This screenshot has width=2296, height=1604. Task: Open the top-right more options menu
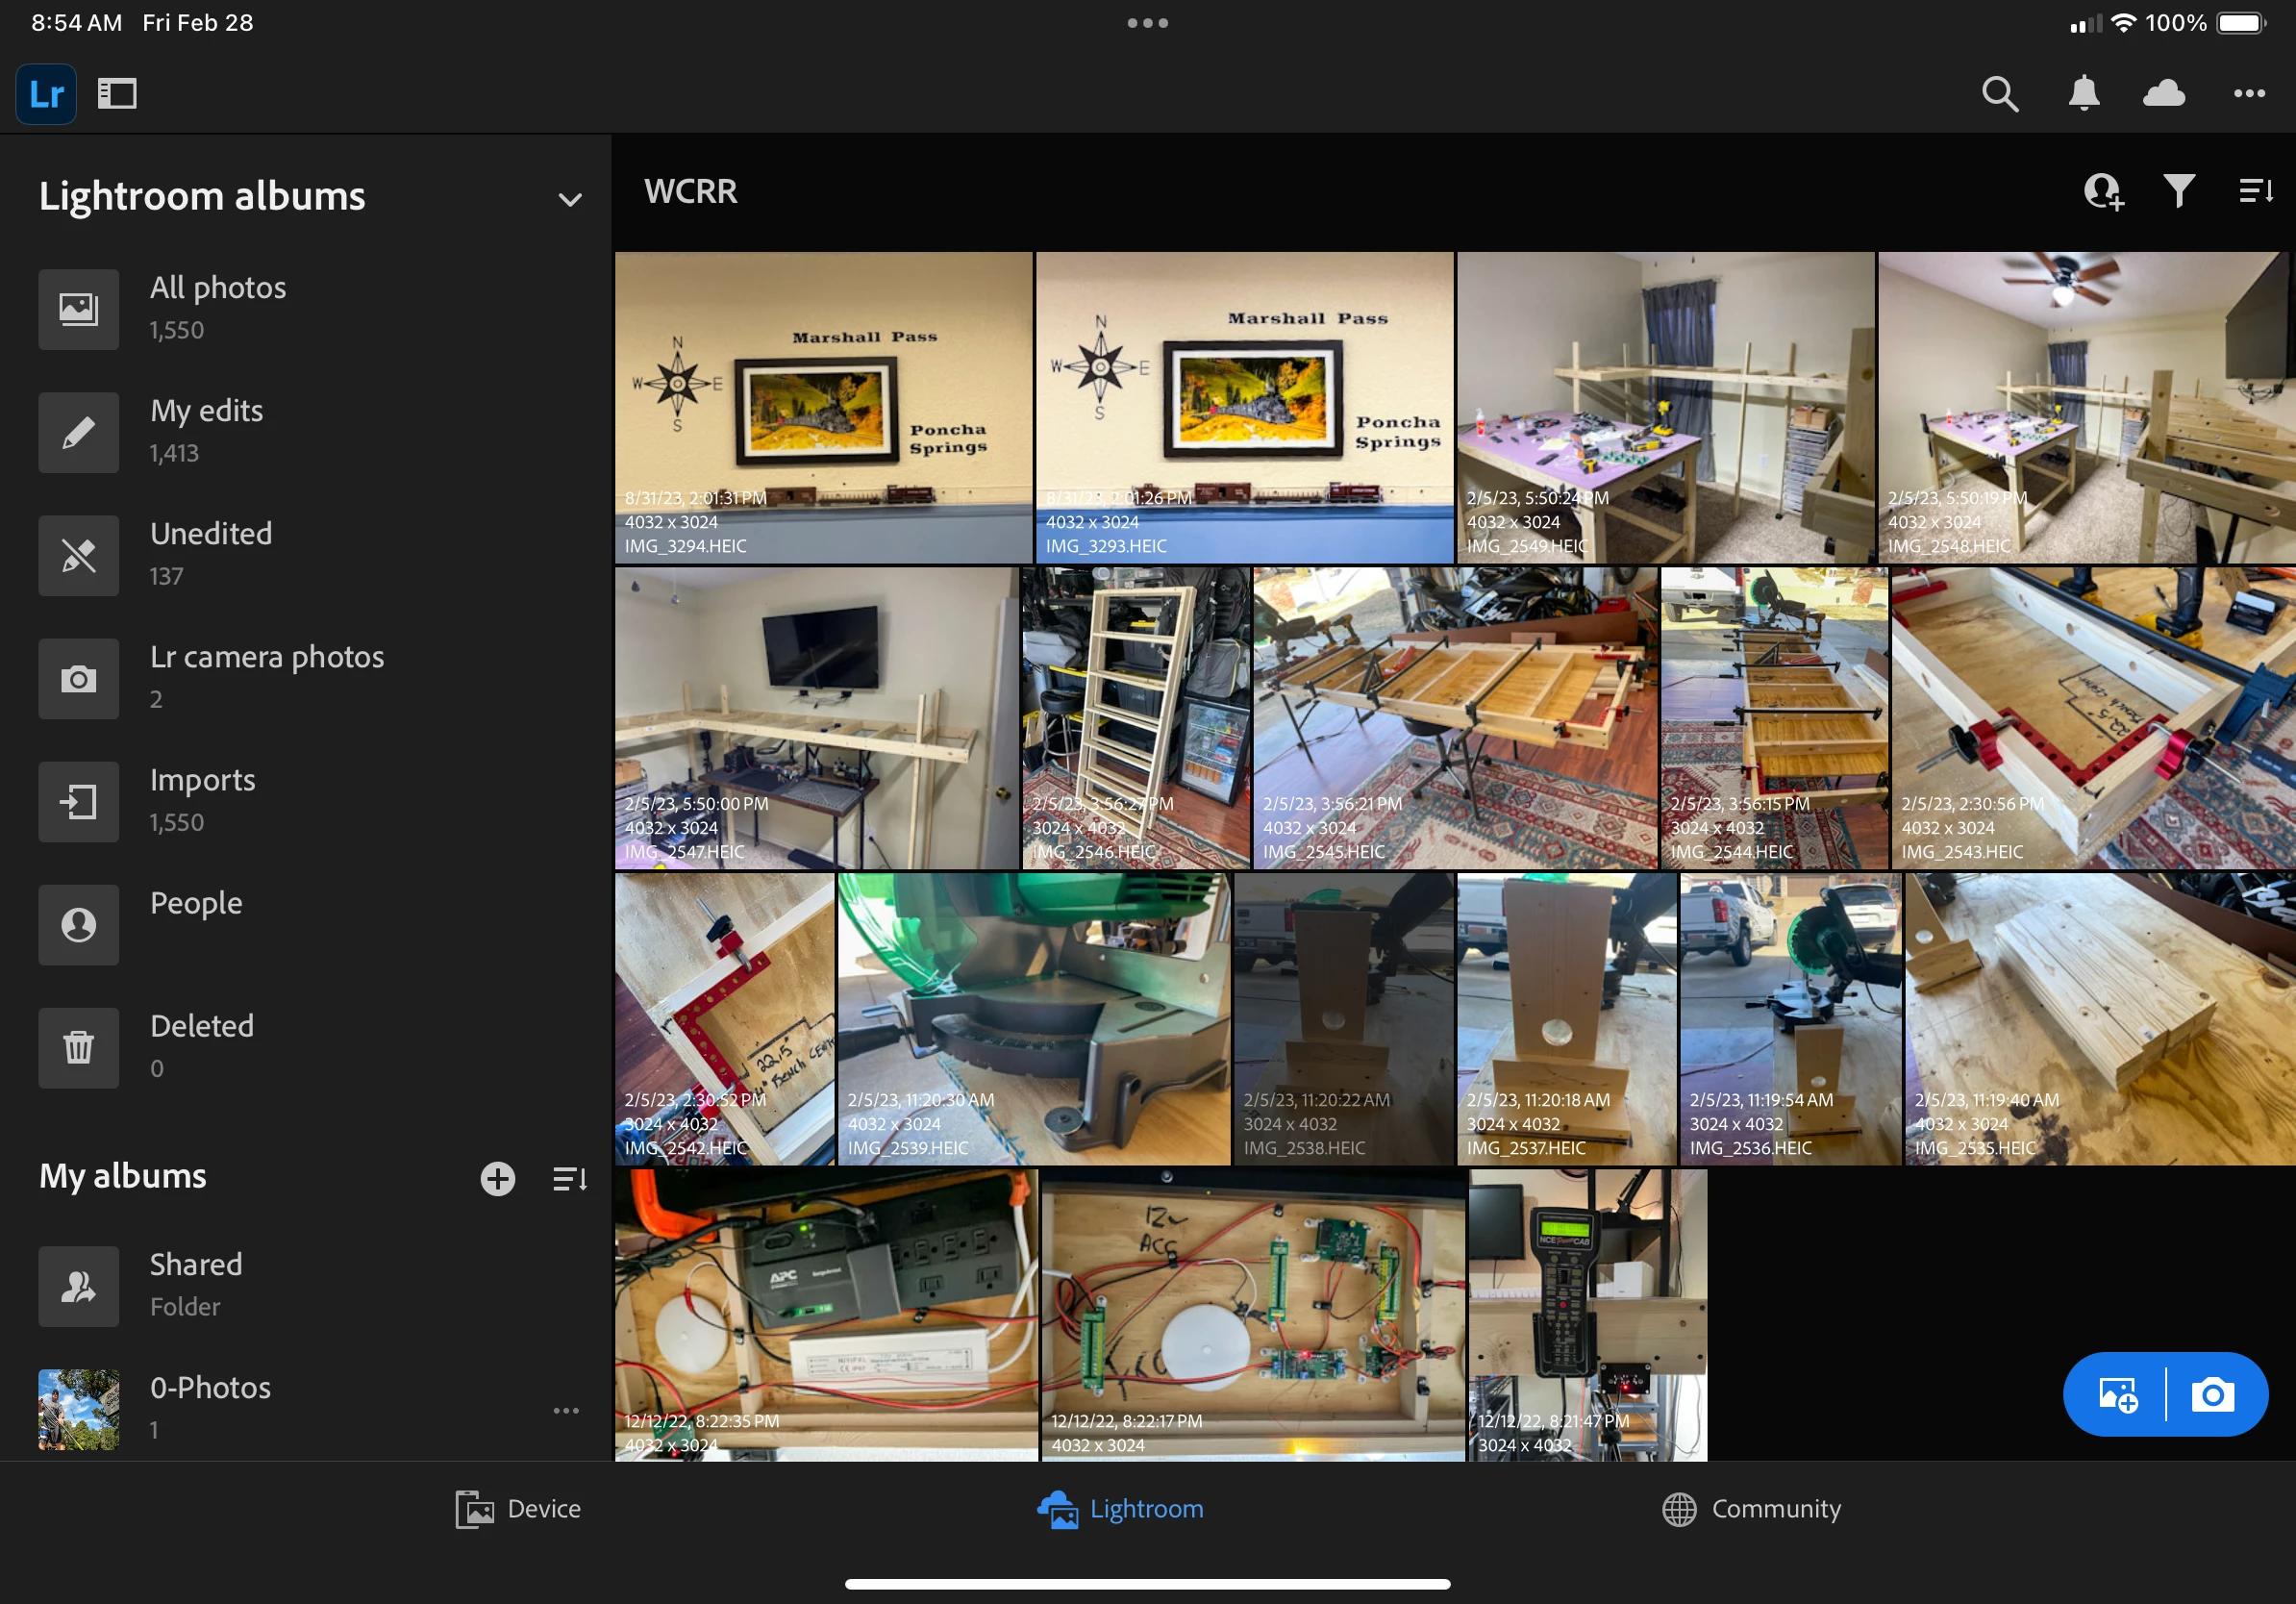pyautogui.click(x=2249, y=94)
